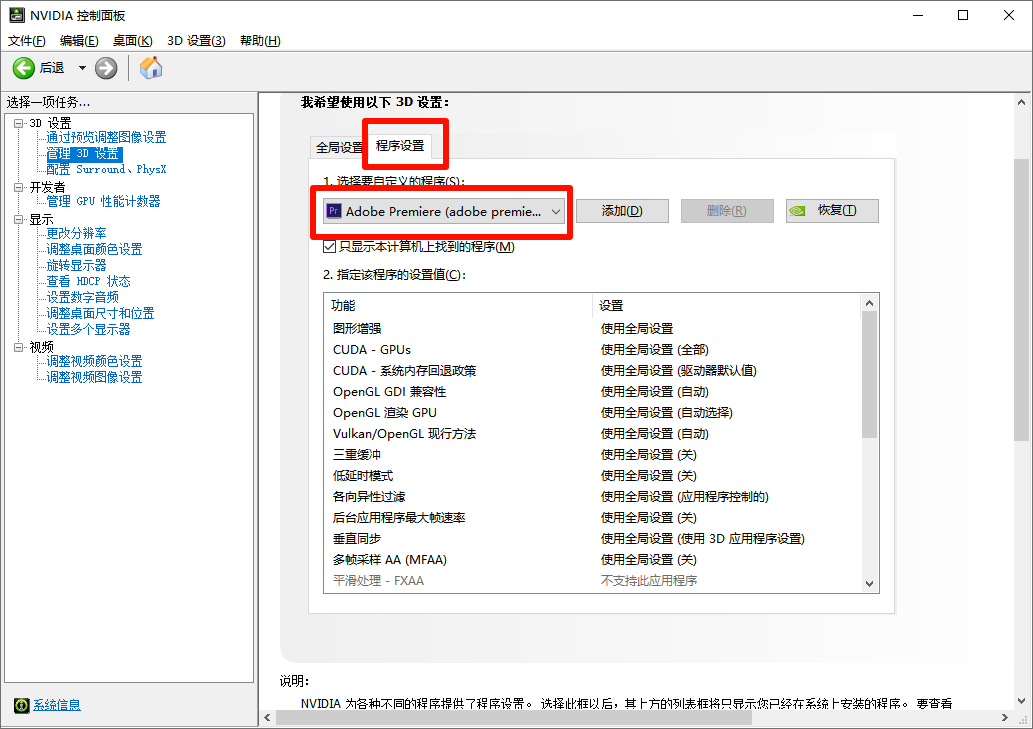Click the main panel vertical scrollbar thumb
Image resolution: width=1033 pixels, height=729 pixels.
click(x=1021, y=300)
